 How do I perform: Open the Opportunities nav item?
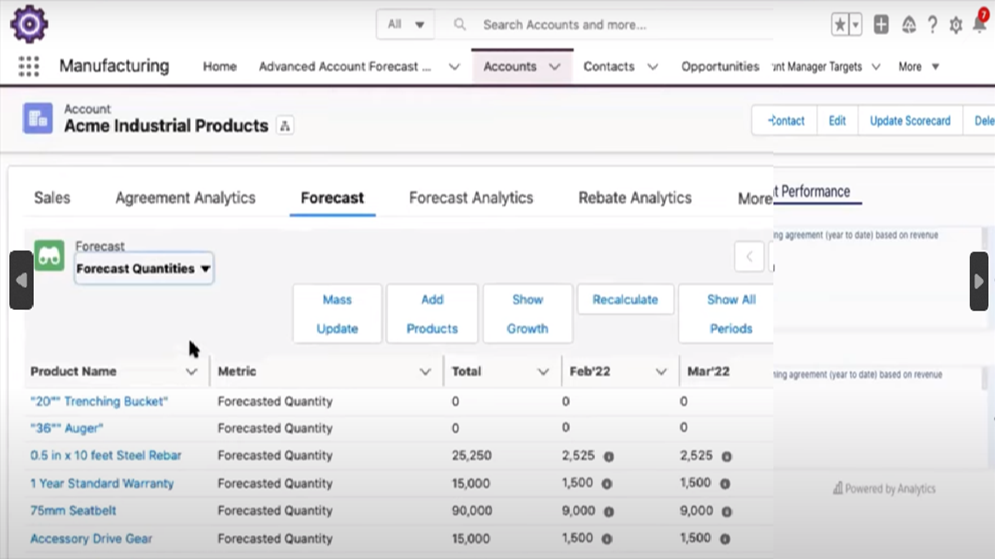720,67
